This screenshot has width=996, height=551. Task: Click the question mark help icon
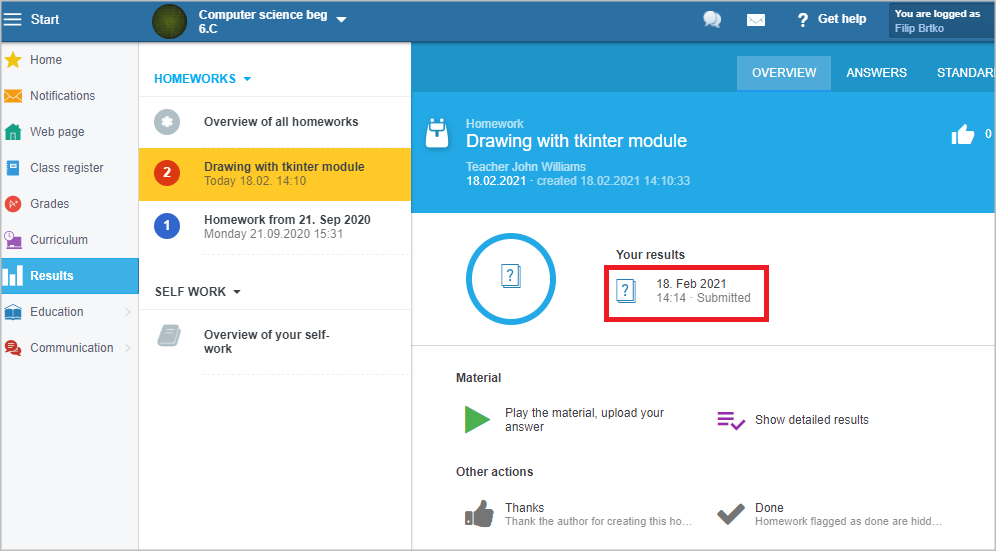click(803, 20)
